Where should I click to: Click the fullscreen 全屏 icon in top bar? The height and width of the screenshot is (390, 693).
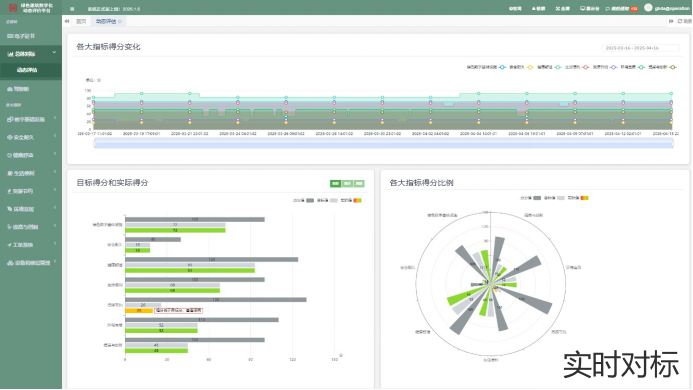pos(558,8)
